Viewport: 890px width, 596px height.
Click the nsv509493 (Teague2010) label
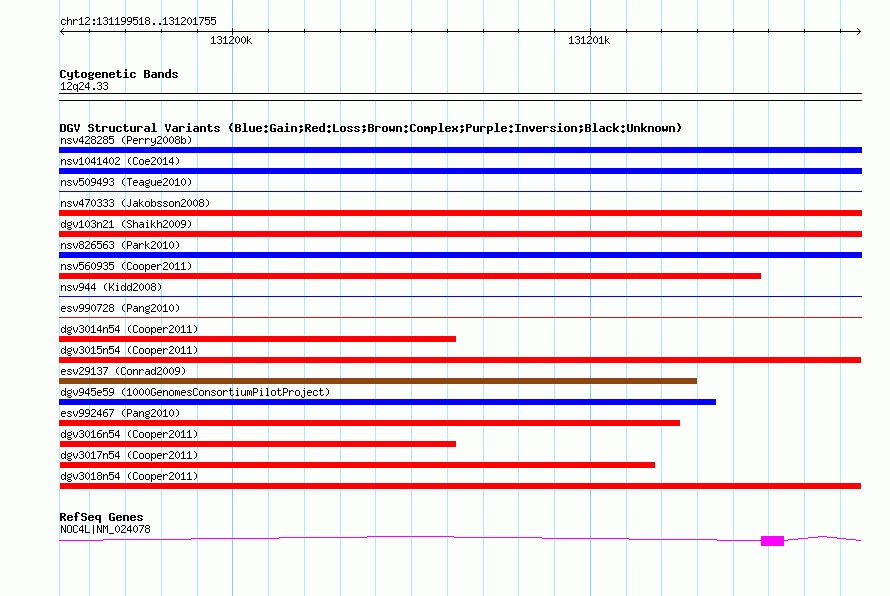pyautogui.click(x=126, y=182)
